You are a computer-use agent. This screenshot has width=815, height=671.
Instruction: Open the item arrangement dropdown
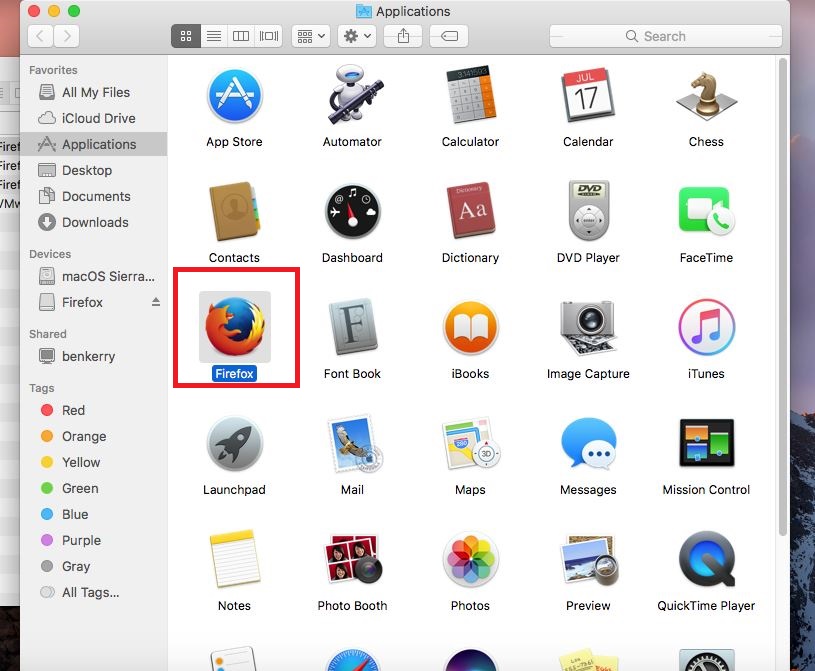tap(311, 36)
